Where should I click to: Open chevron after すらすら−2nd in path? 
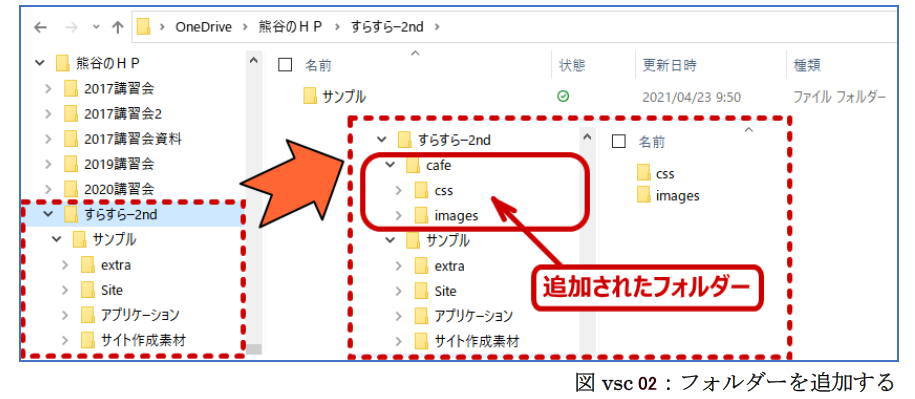[437, 27]
